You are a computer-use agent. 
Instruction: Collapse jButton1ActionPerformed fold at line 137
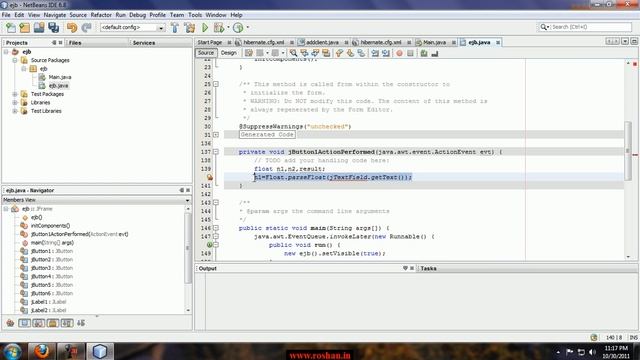tap(216, 152)
